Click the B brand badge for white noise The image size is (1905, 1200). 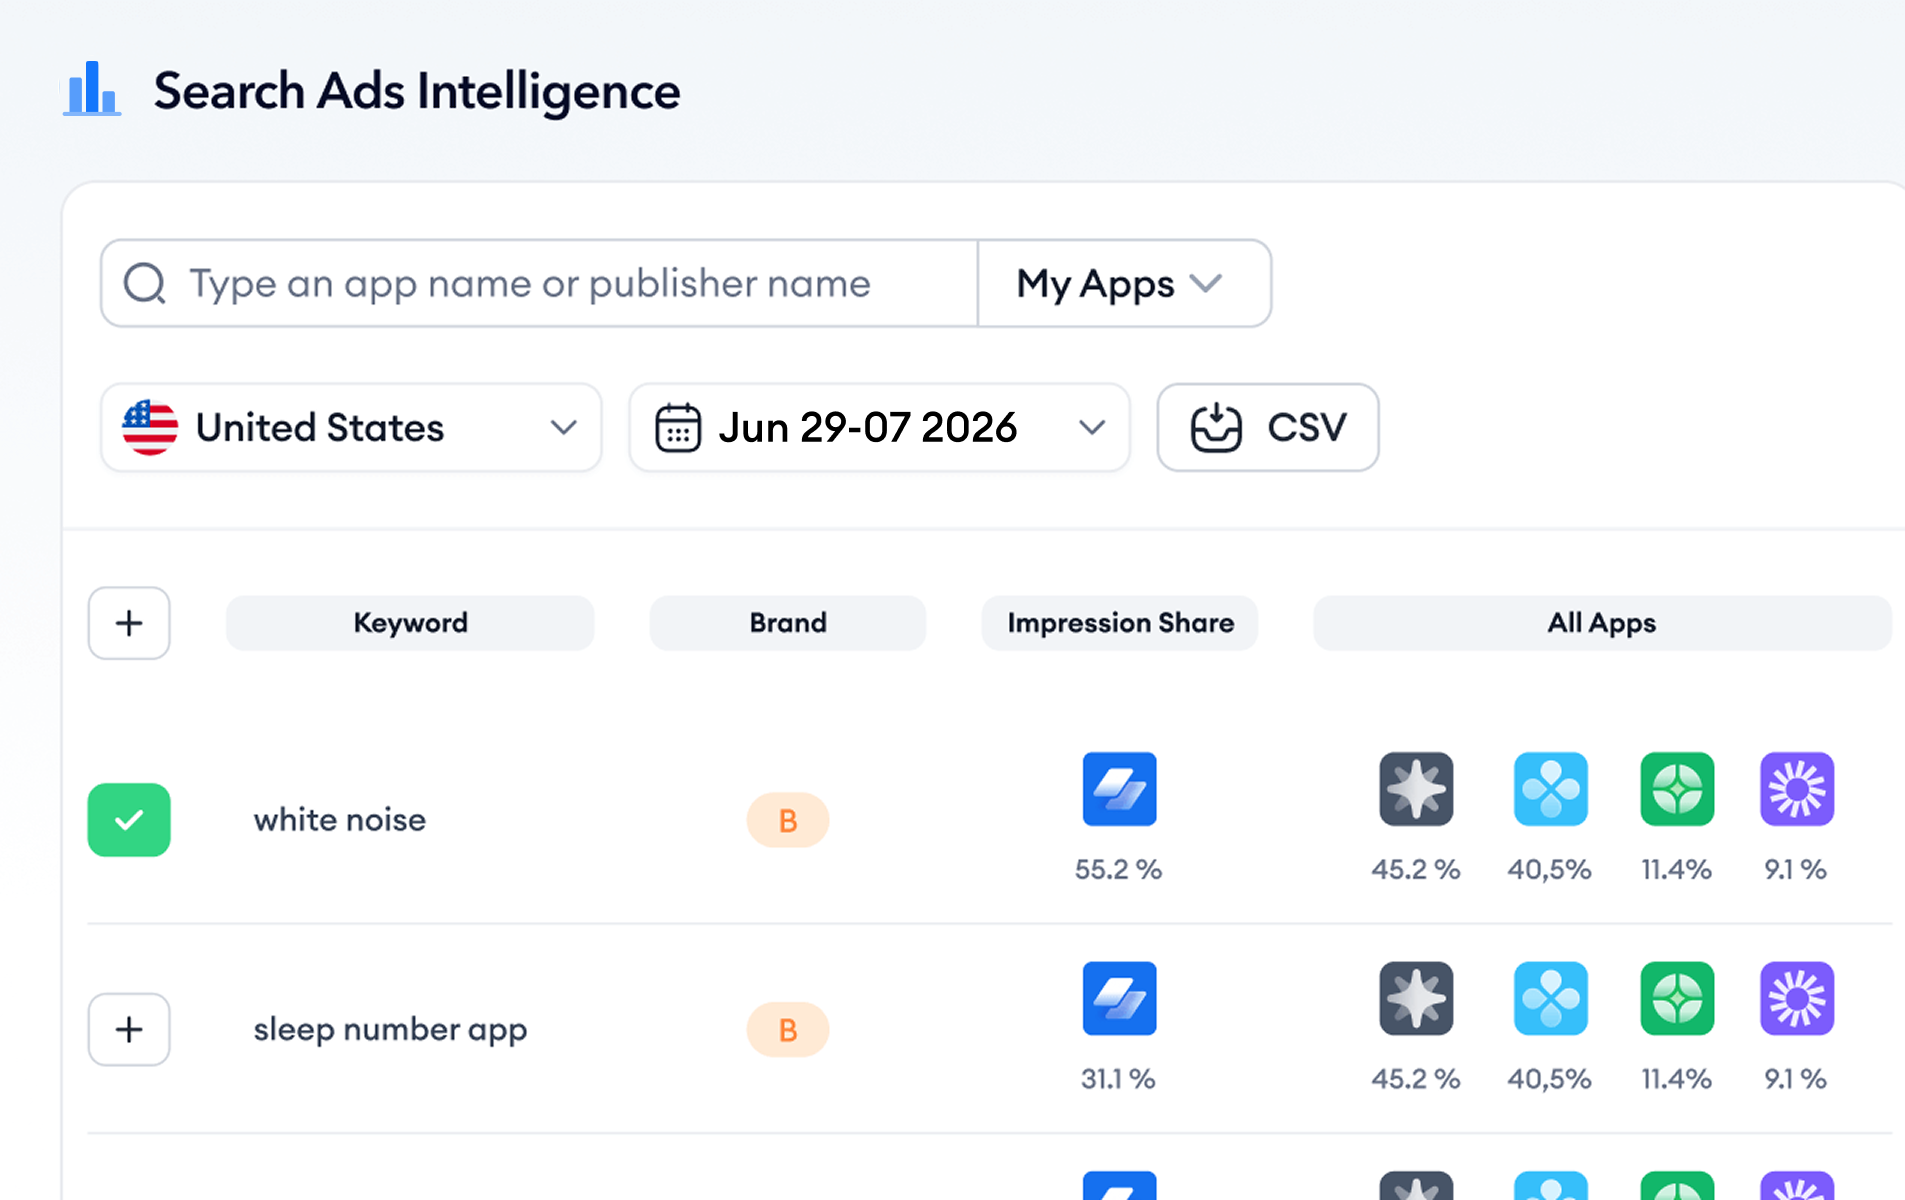788,820
